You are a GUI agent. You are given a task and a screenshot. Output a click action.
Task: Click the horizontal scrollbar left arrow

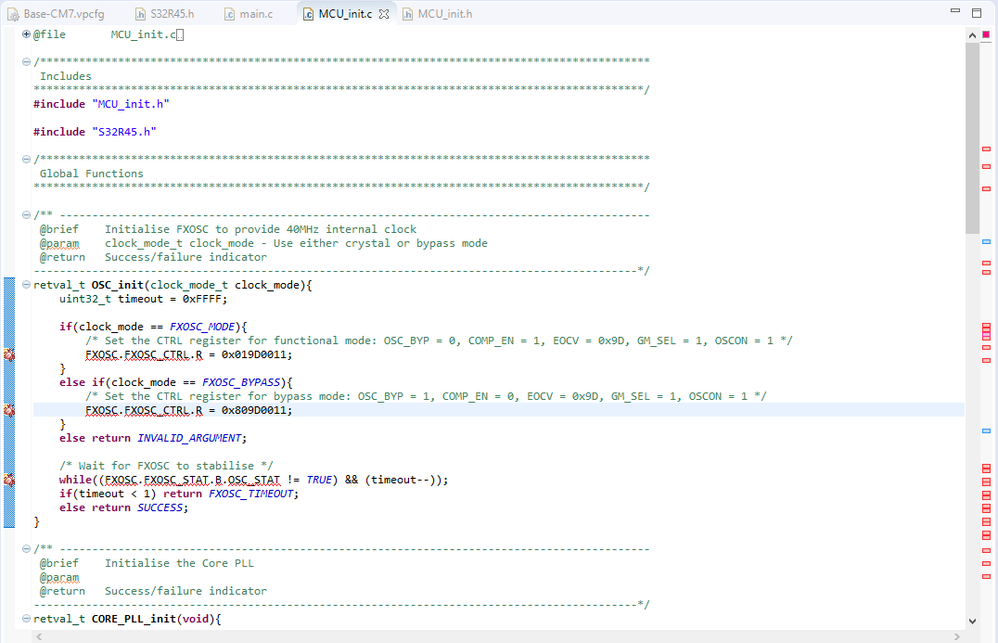39,637
